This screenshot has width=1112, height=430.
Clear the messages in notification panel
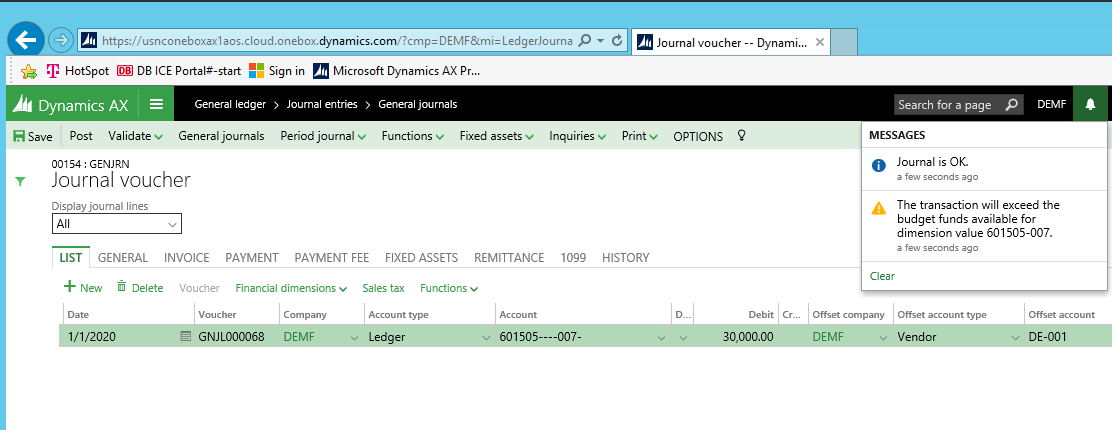point(882,276)
